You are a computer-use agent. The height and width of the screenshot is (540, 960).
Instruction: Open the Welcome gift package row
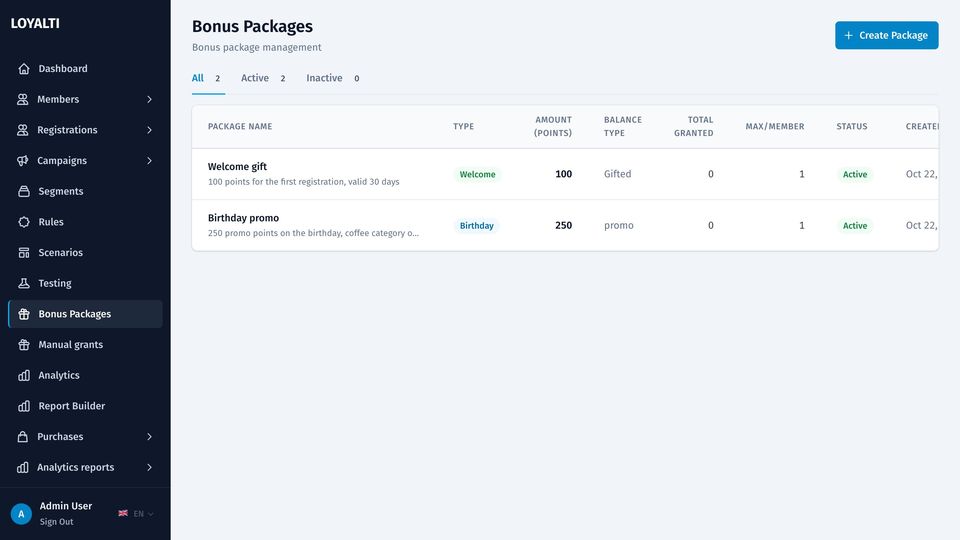point(564,174)
